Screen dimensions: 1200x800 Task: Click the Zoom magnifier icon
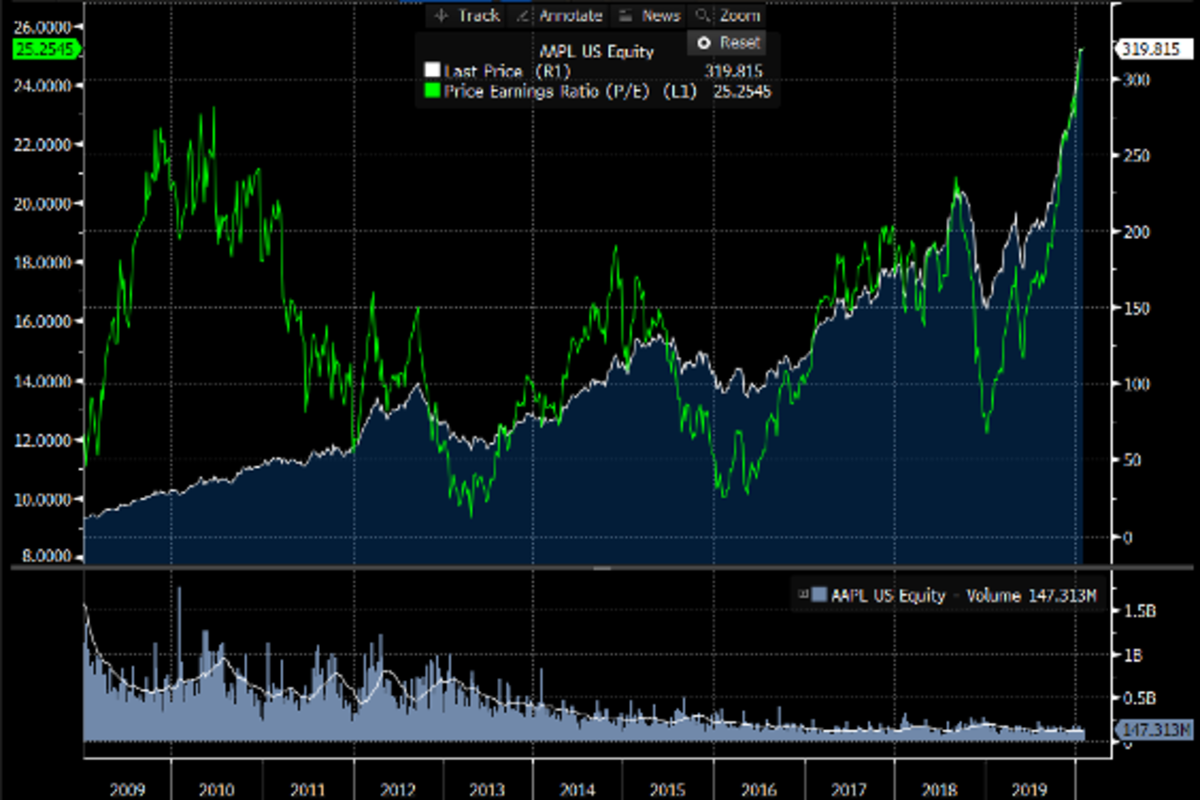(x=702, y=16)
